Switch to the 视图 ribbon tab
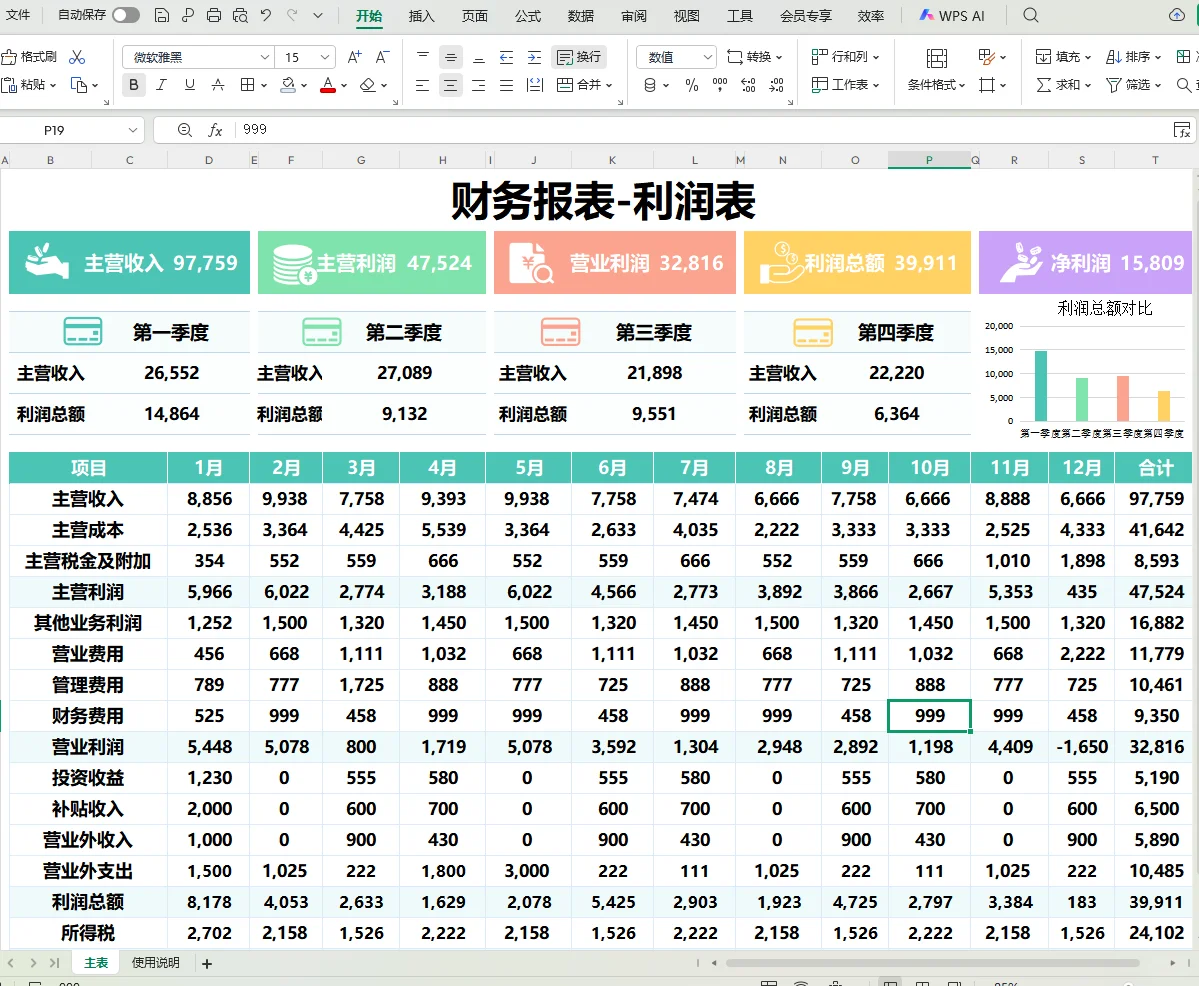 (x=686, y=15)
